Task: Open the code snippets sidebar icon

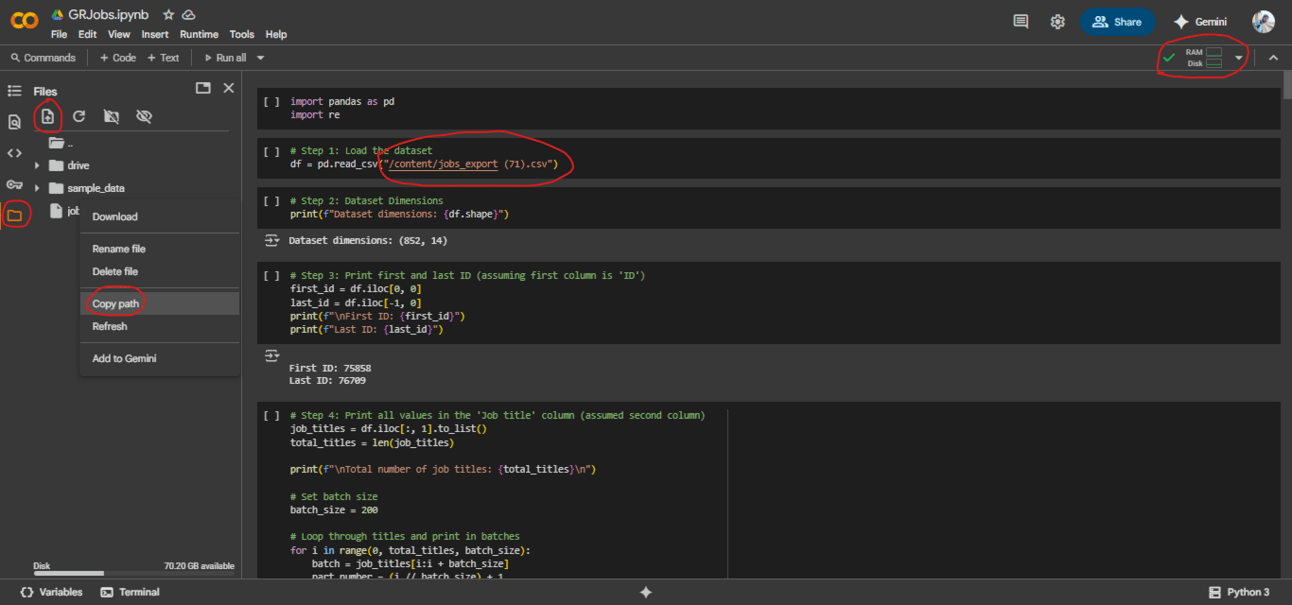Action: coord(14,153)
